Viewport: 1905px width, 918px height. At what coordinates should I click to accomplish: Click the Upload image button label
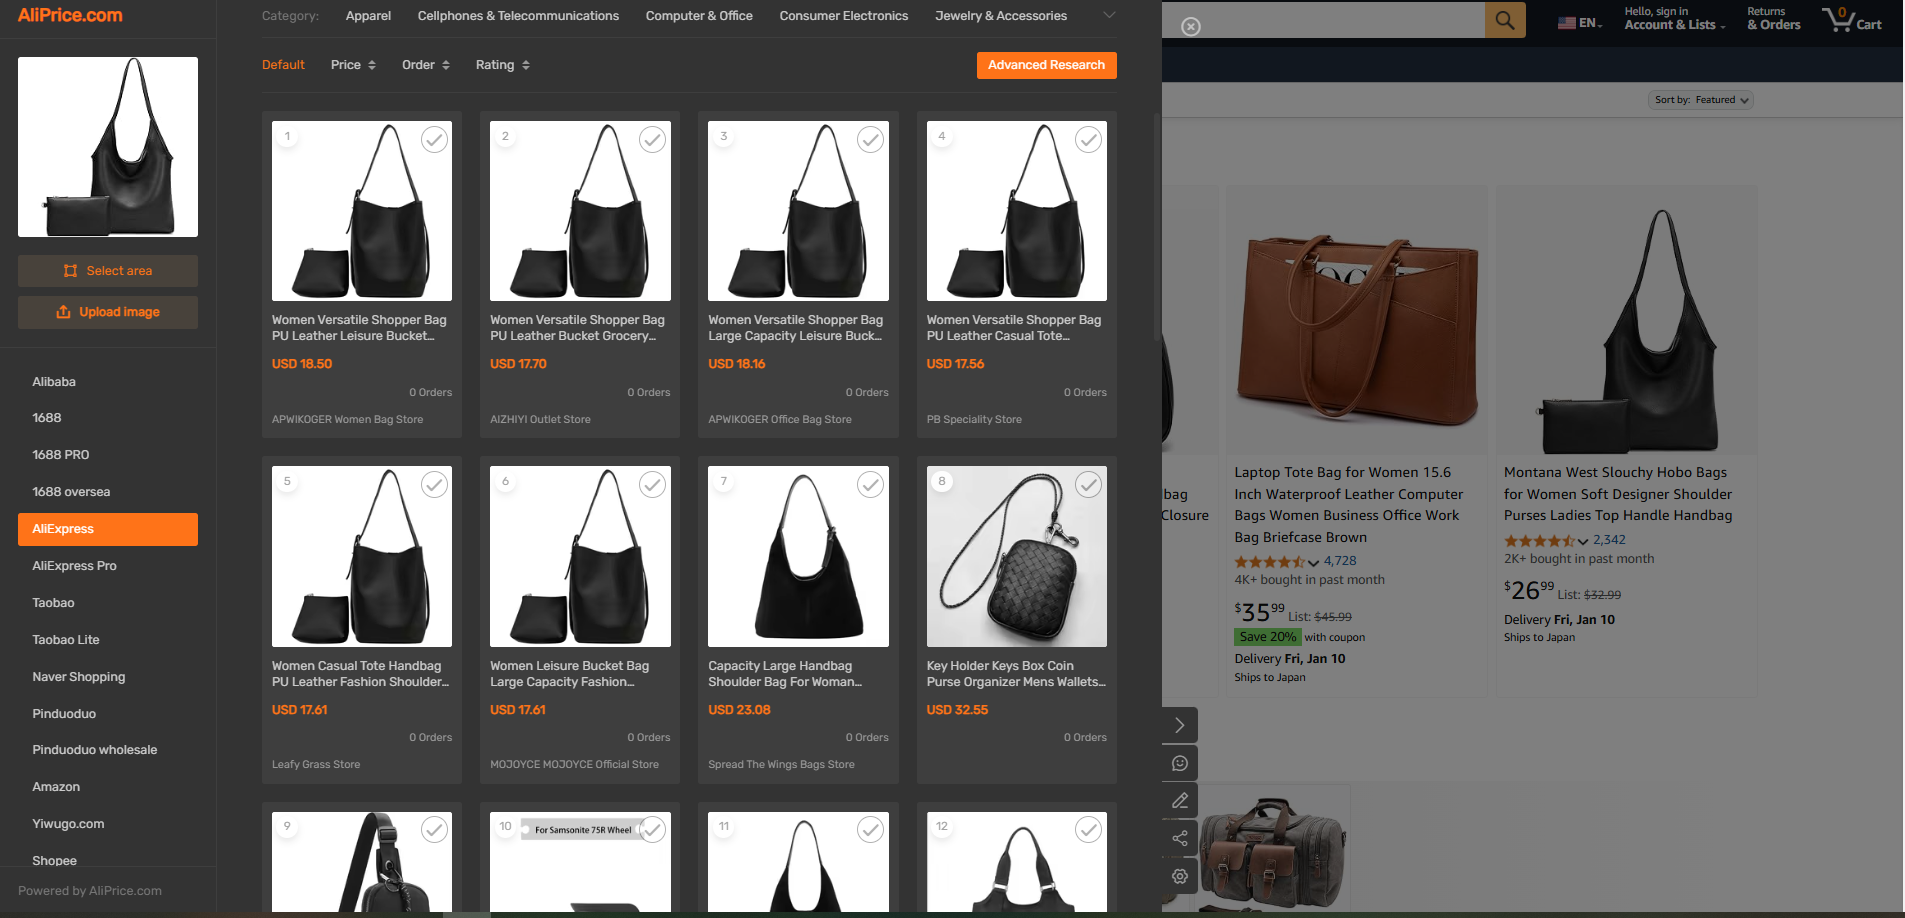[x=120, y=312]
